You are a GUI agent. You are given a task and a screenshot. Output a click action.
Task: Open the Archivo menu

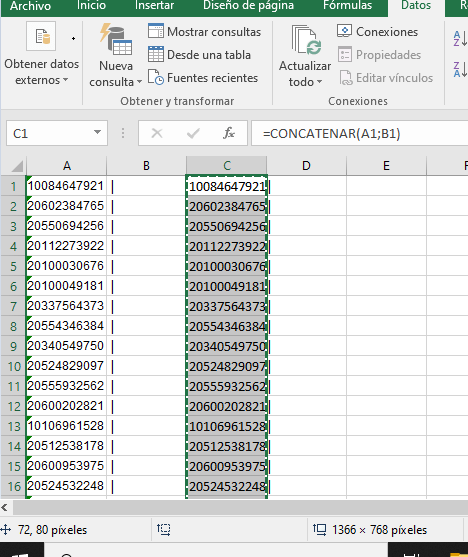(x=30, y=5)
